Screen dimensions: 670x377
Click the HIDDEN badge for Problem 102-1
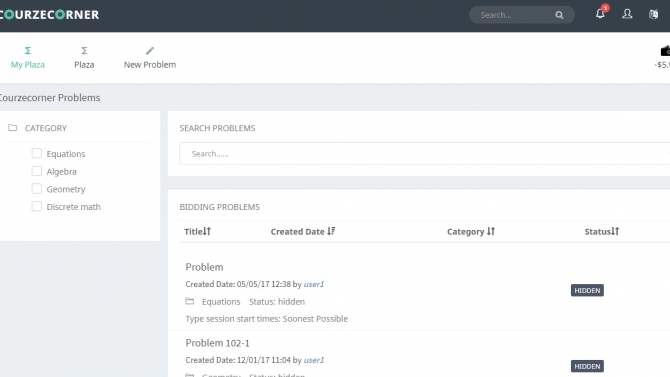coord(587,366)
